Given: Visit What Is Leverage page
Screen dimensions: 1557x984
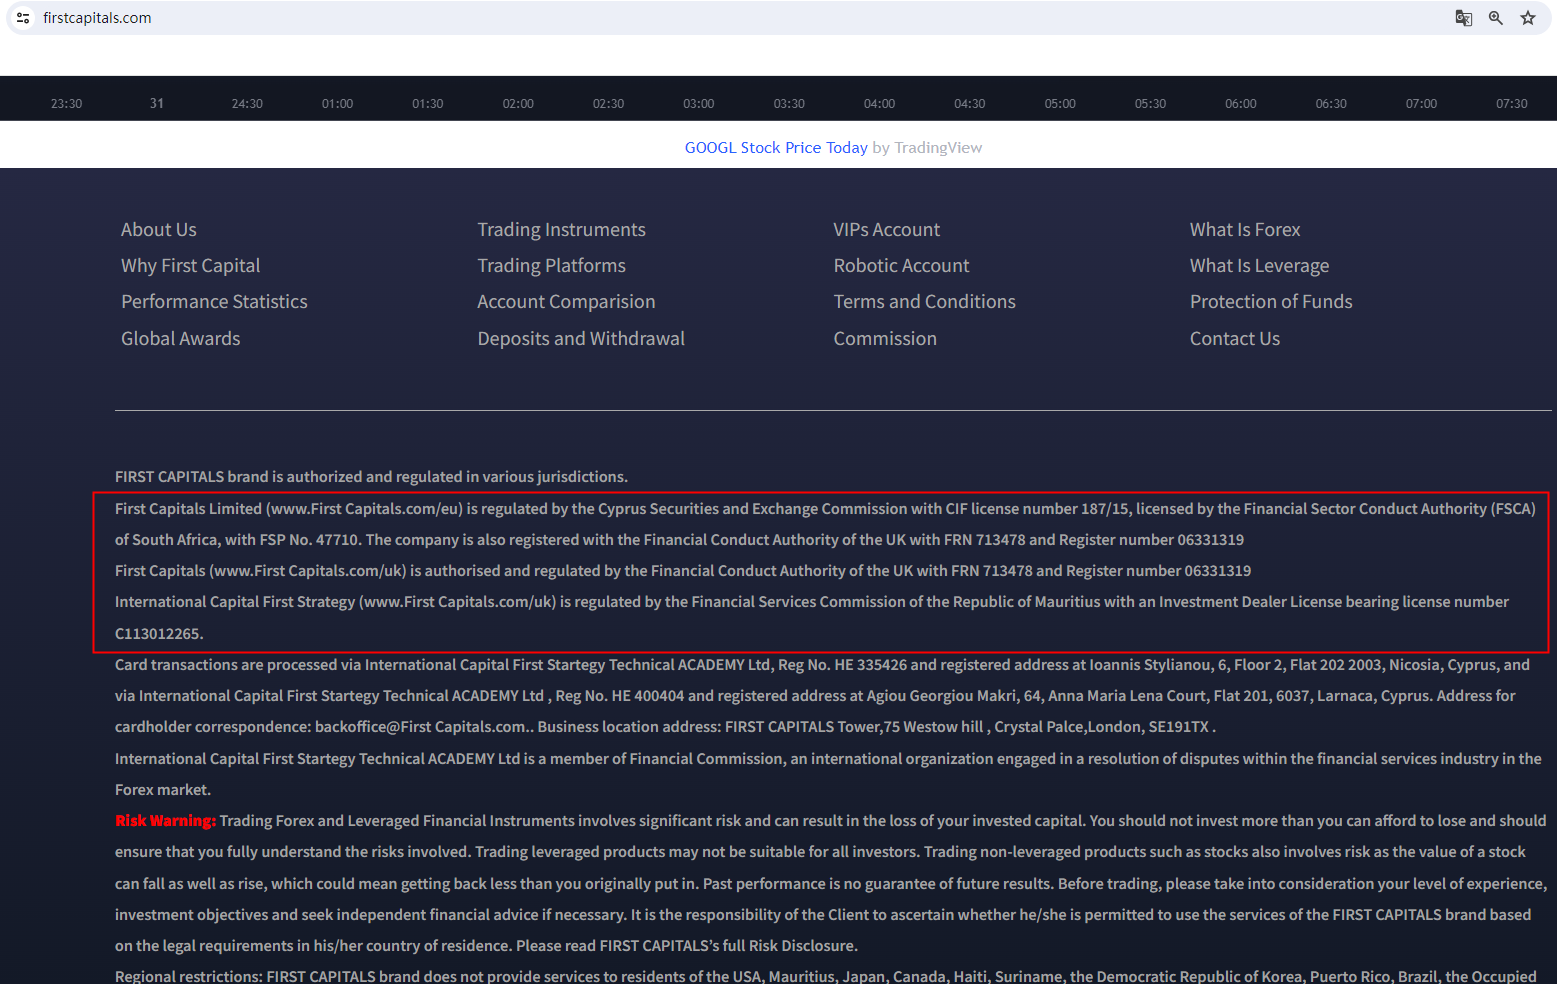Looking at the screenshot, I should pos(1260,266).
